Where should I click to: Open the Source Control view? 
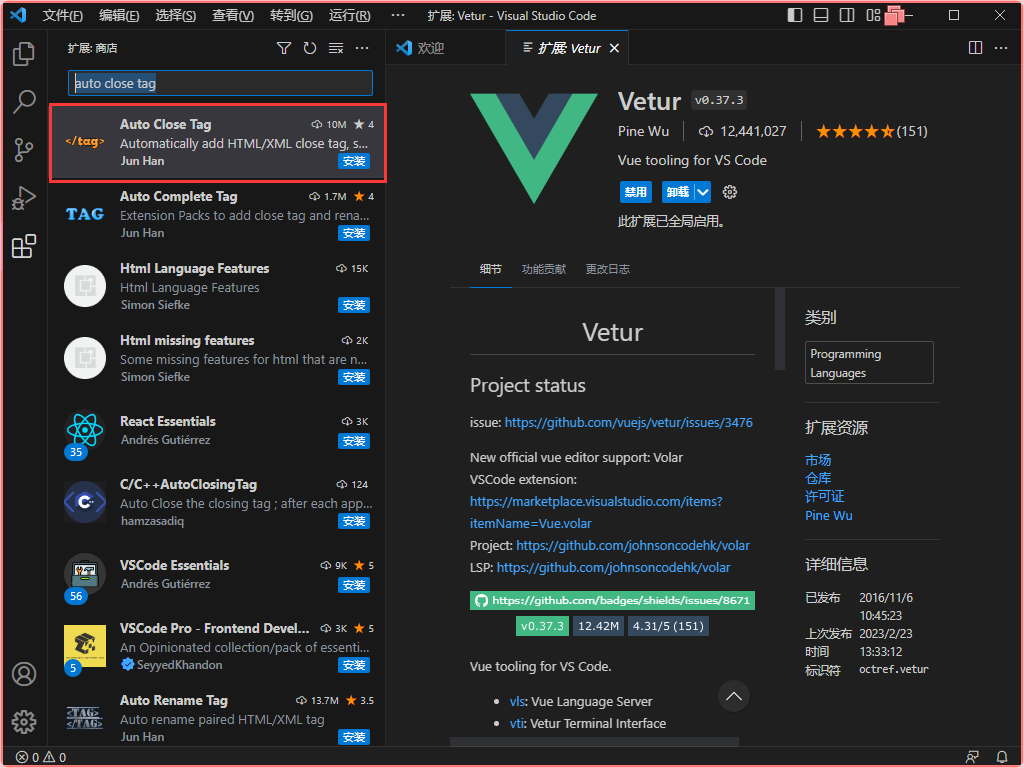click(x=24, y=150)
